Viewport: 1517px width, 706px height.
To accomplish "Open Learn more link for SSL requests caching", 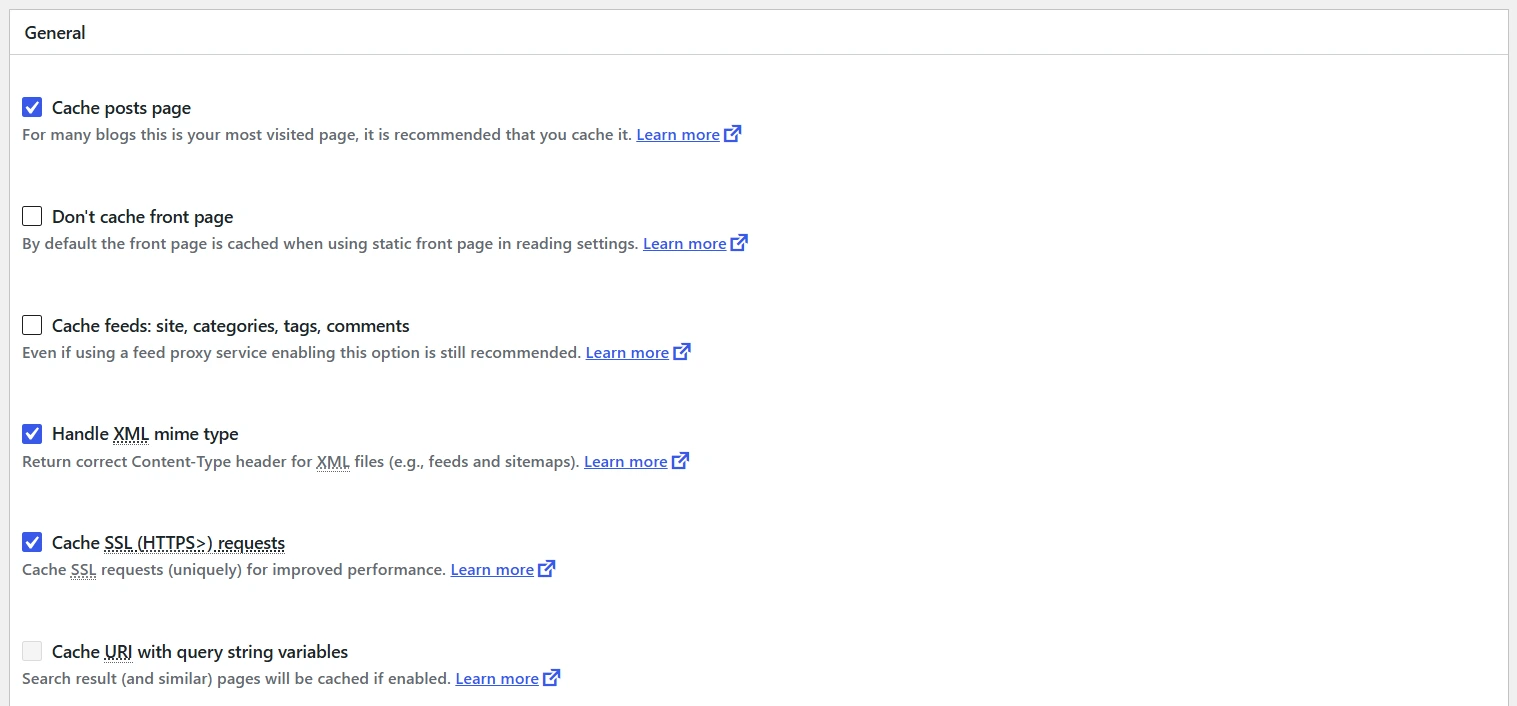I will (x=492, y=570).
